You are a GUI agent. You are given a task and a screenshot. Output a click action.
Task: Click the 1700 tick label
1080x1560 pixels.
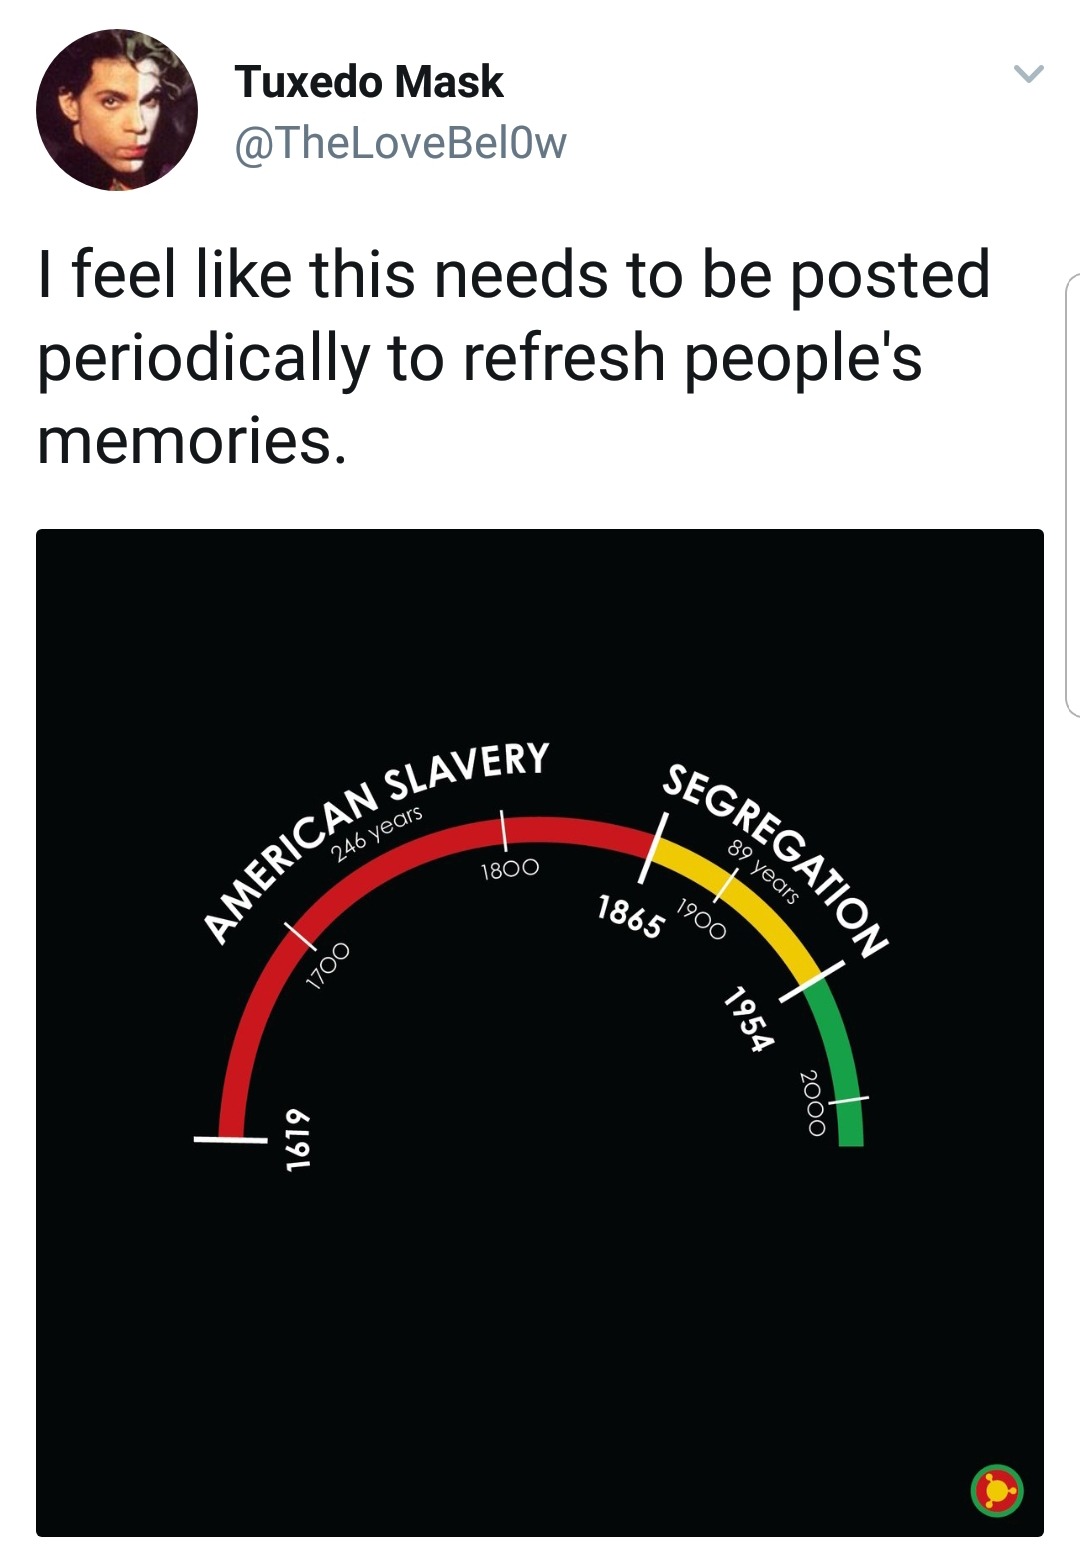pyautogui.click(x=328, y=966)
